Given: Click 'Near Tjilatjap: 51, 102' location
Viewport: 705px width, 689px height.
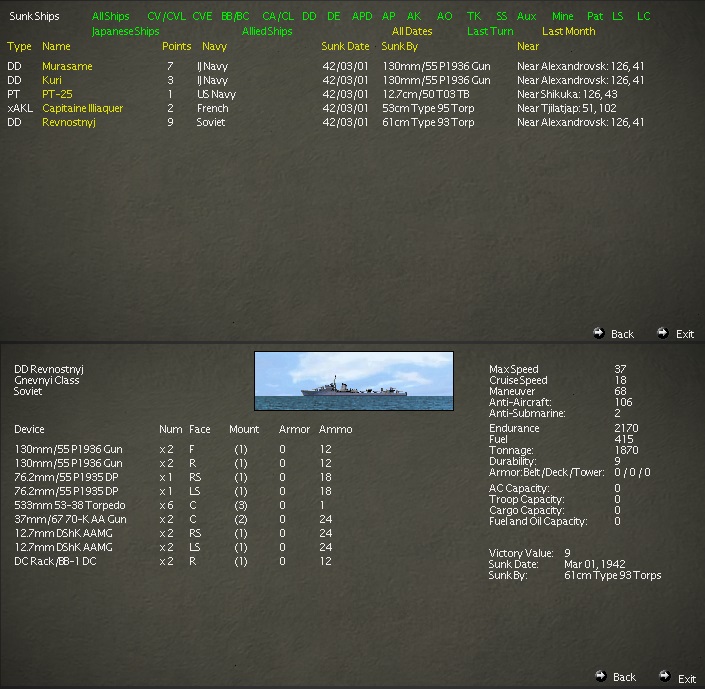Looking at the screenshot, I should point(567,108).
